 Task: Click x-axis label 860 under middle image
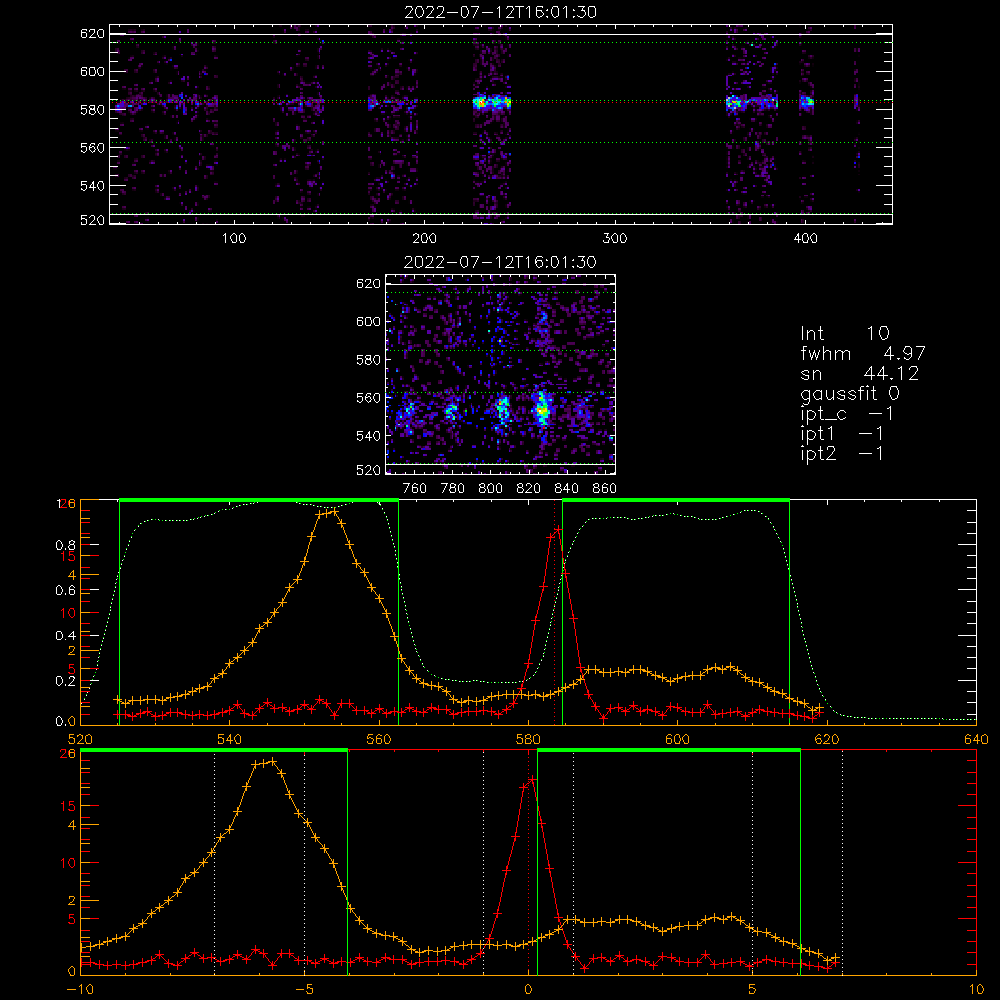point(604,489)
